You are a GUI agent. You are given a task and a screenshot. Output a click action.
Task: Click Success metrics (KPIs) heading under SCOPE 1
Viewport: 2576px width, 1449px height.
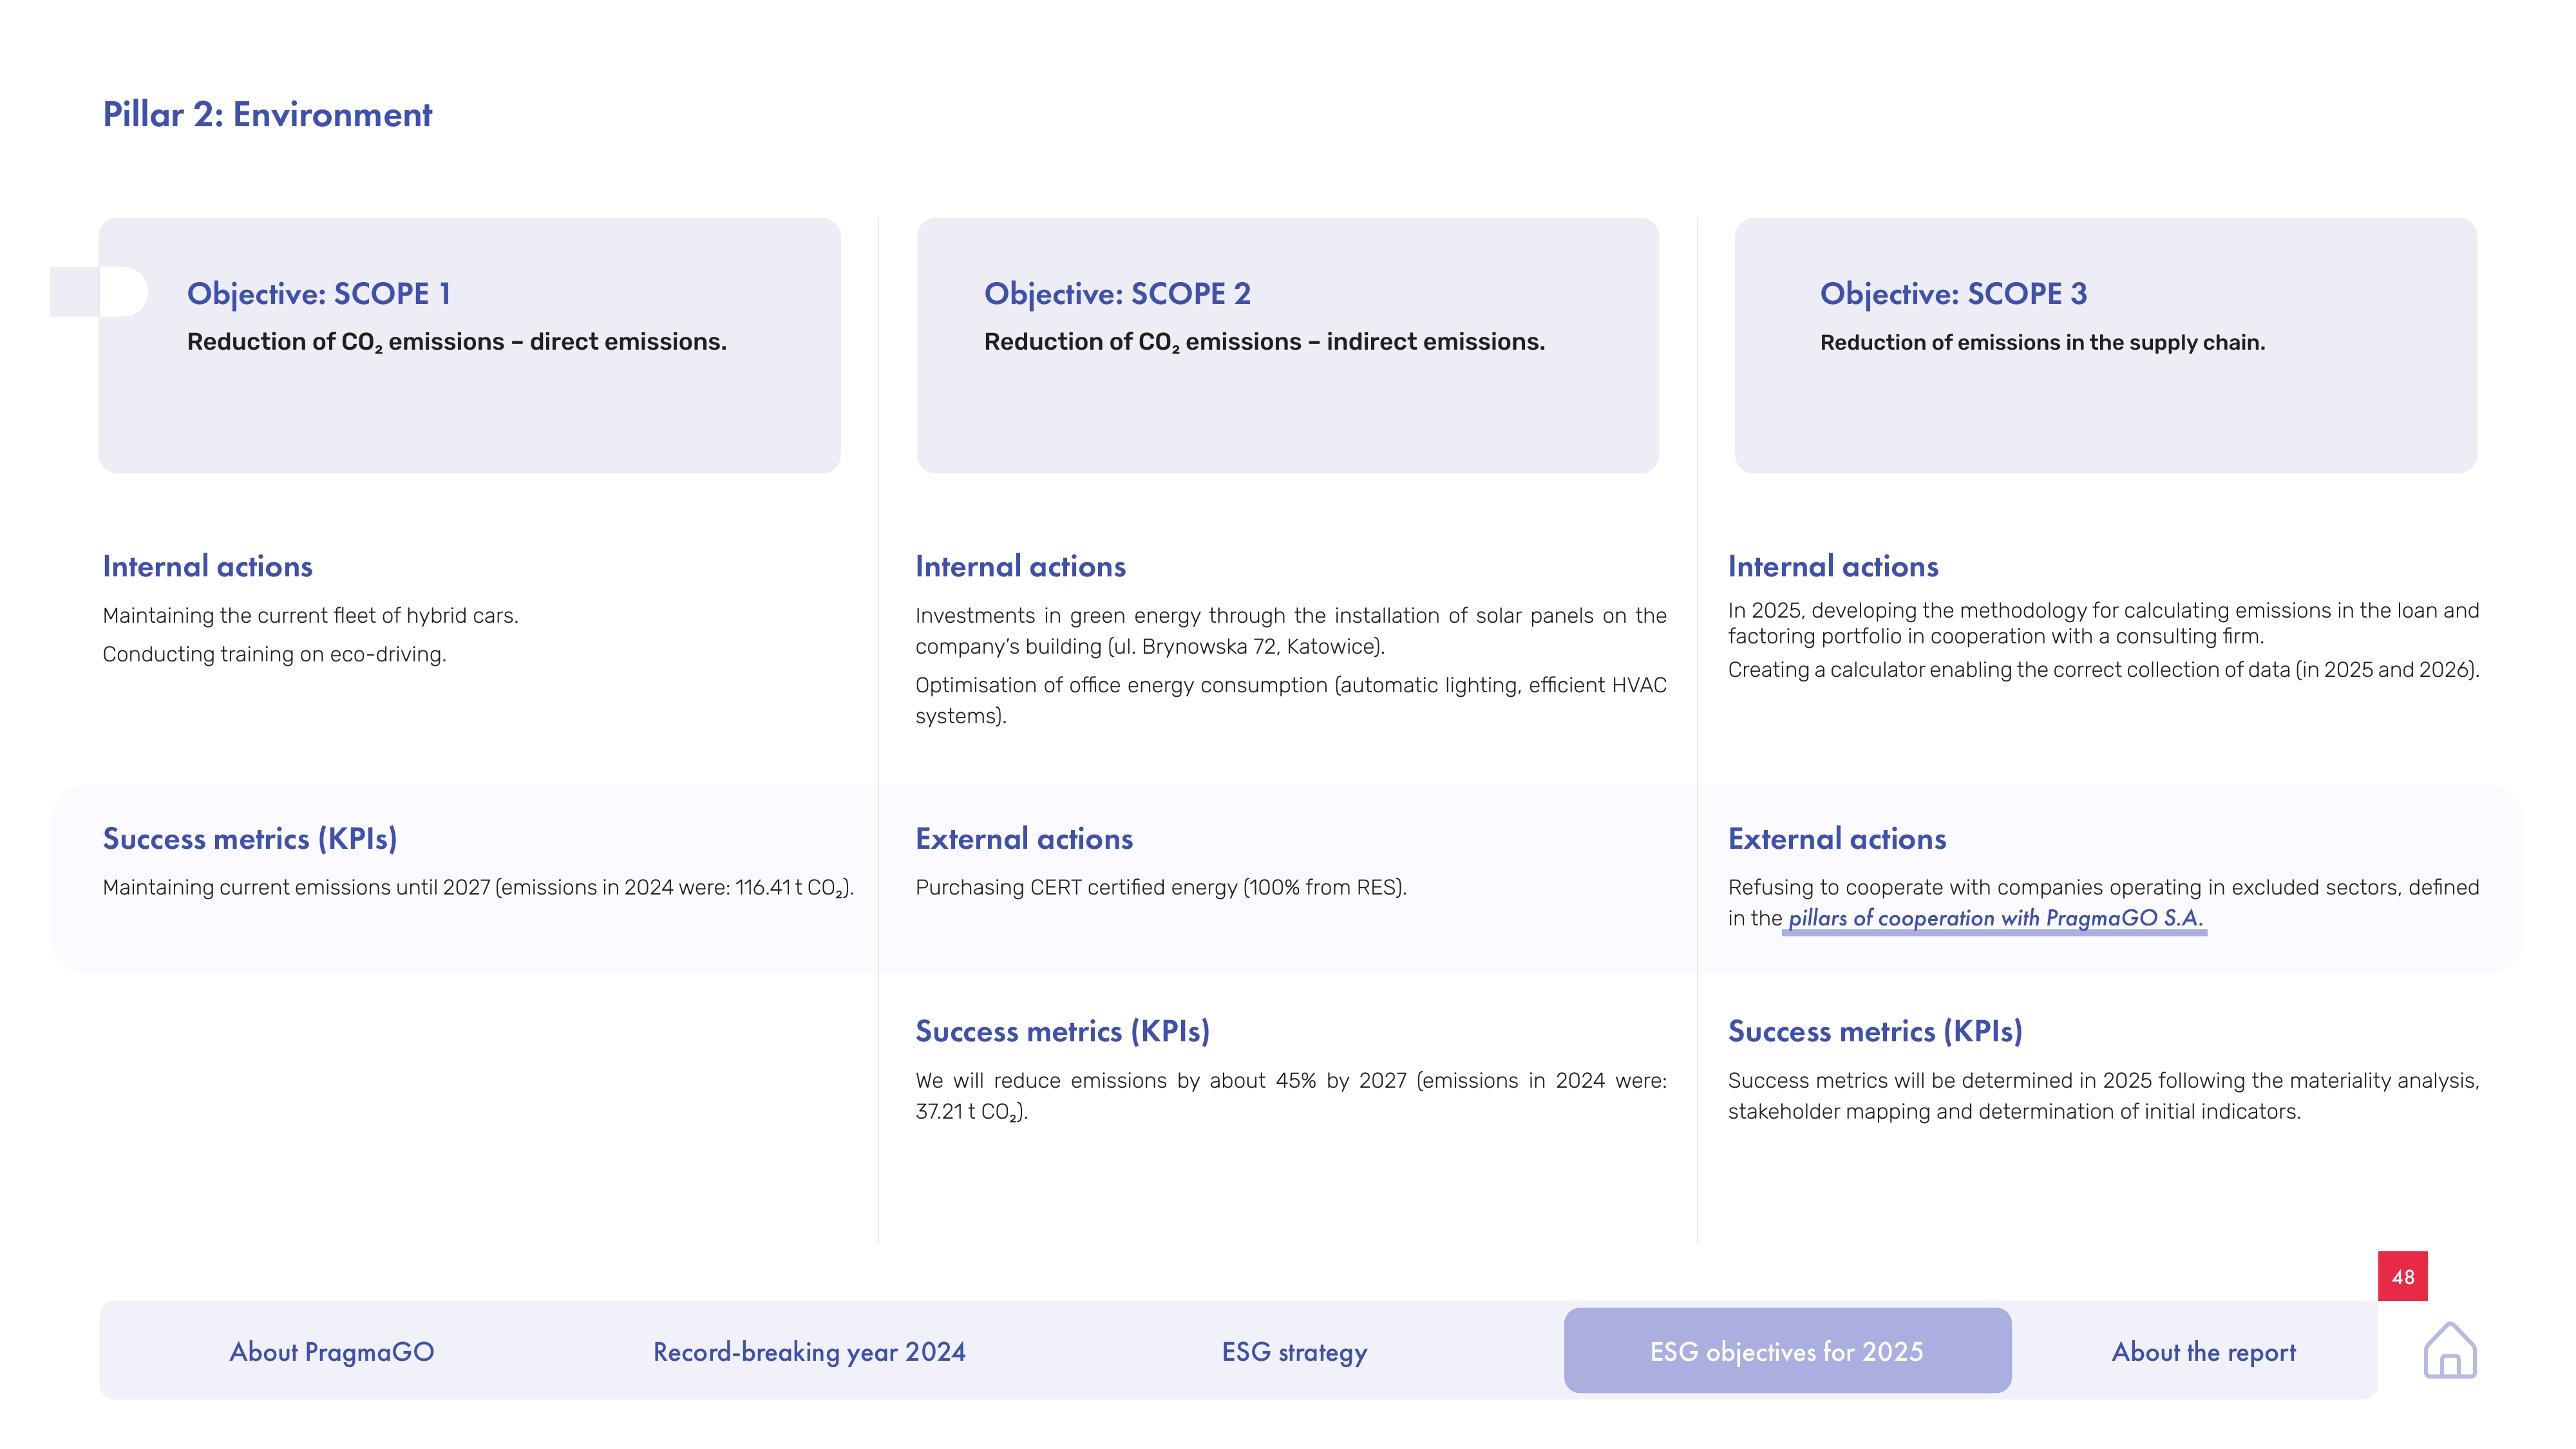tap(250, 839)
